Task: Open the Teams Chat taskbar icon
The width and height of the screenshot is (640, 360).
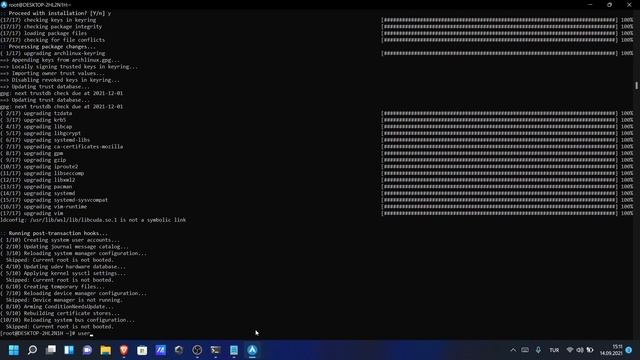Action: [87, 350]
